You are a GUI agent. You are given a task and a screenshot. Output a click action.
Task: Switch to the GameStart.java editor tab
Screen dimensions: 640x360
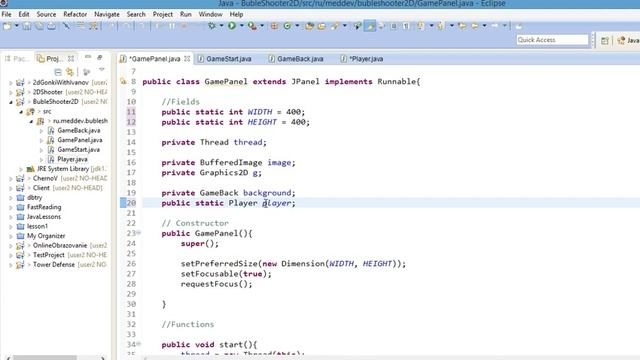coord(225,59)
